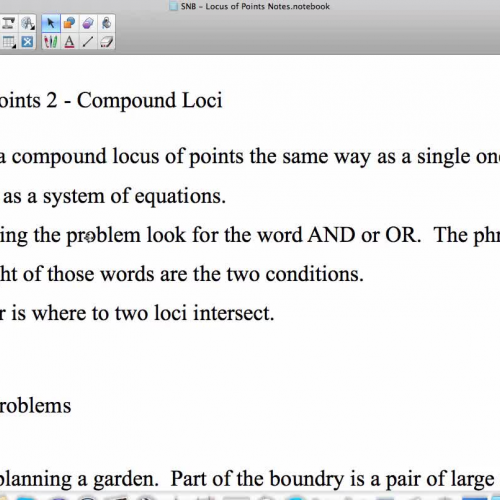500x500 pixels.
Task: Select the arrow Select tool
Action: (51, 23)
